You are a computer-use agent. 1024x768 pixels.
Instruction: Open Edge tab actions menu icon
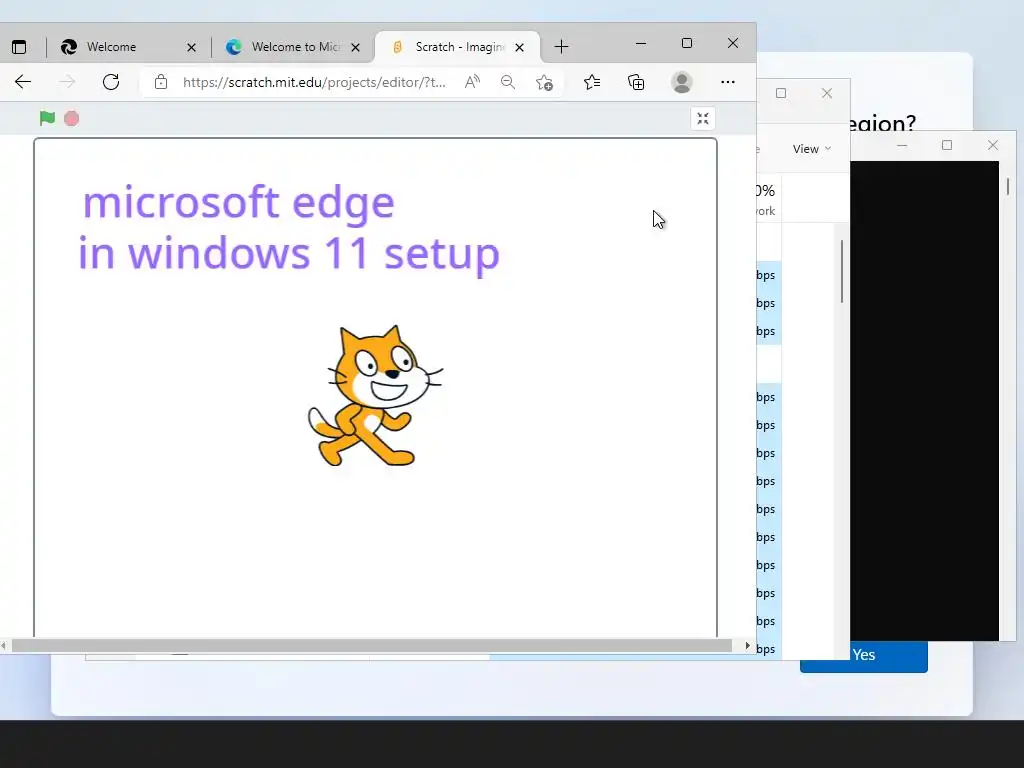19,47
